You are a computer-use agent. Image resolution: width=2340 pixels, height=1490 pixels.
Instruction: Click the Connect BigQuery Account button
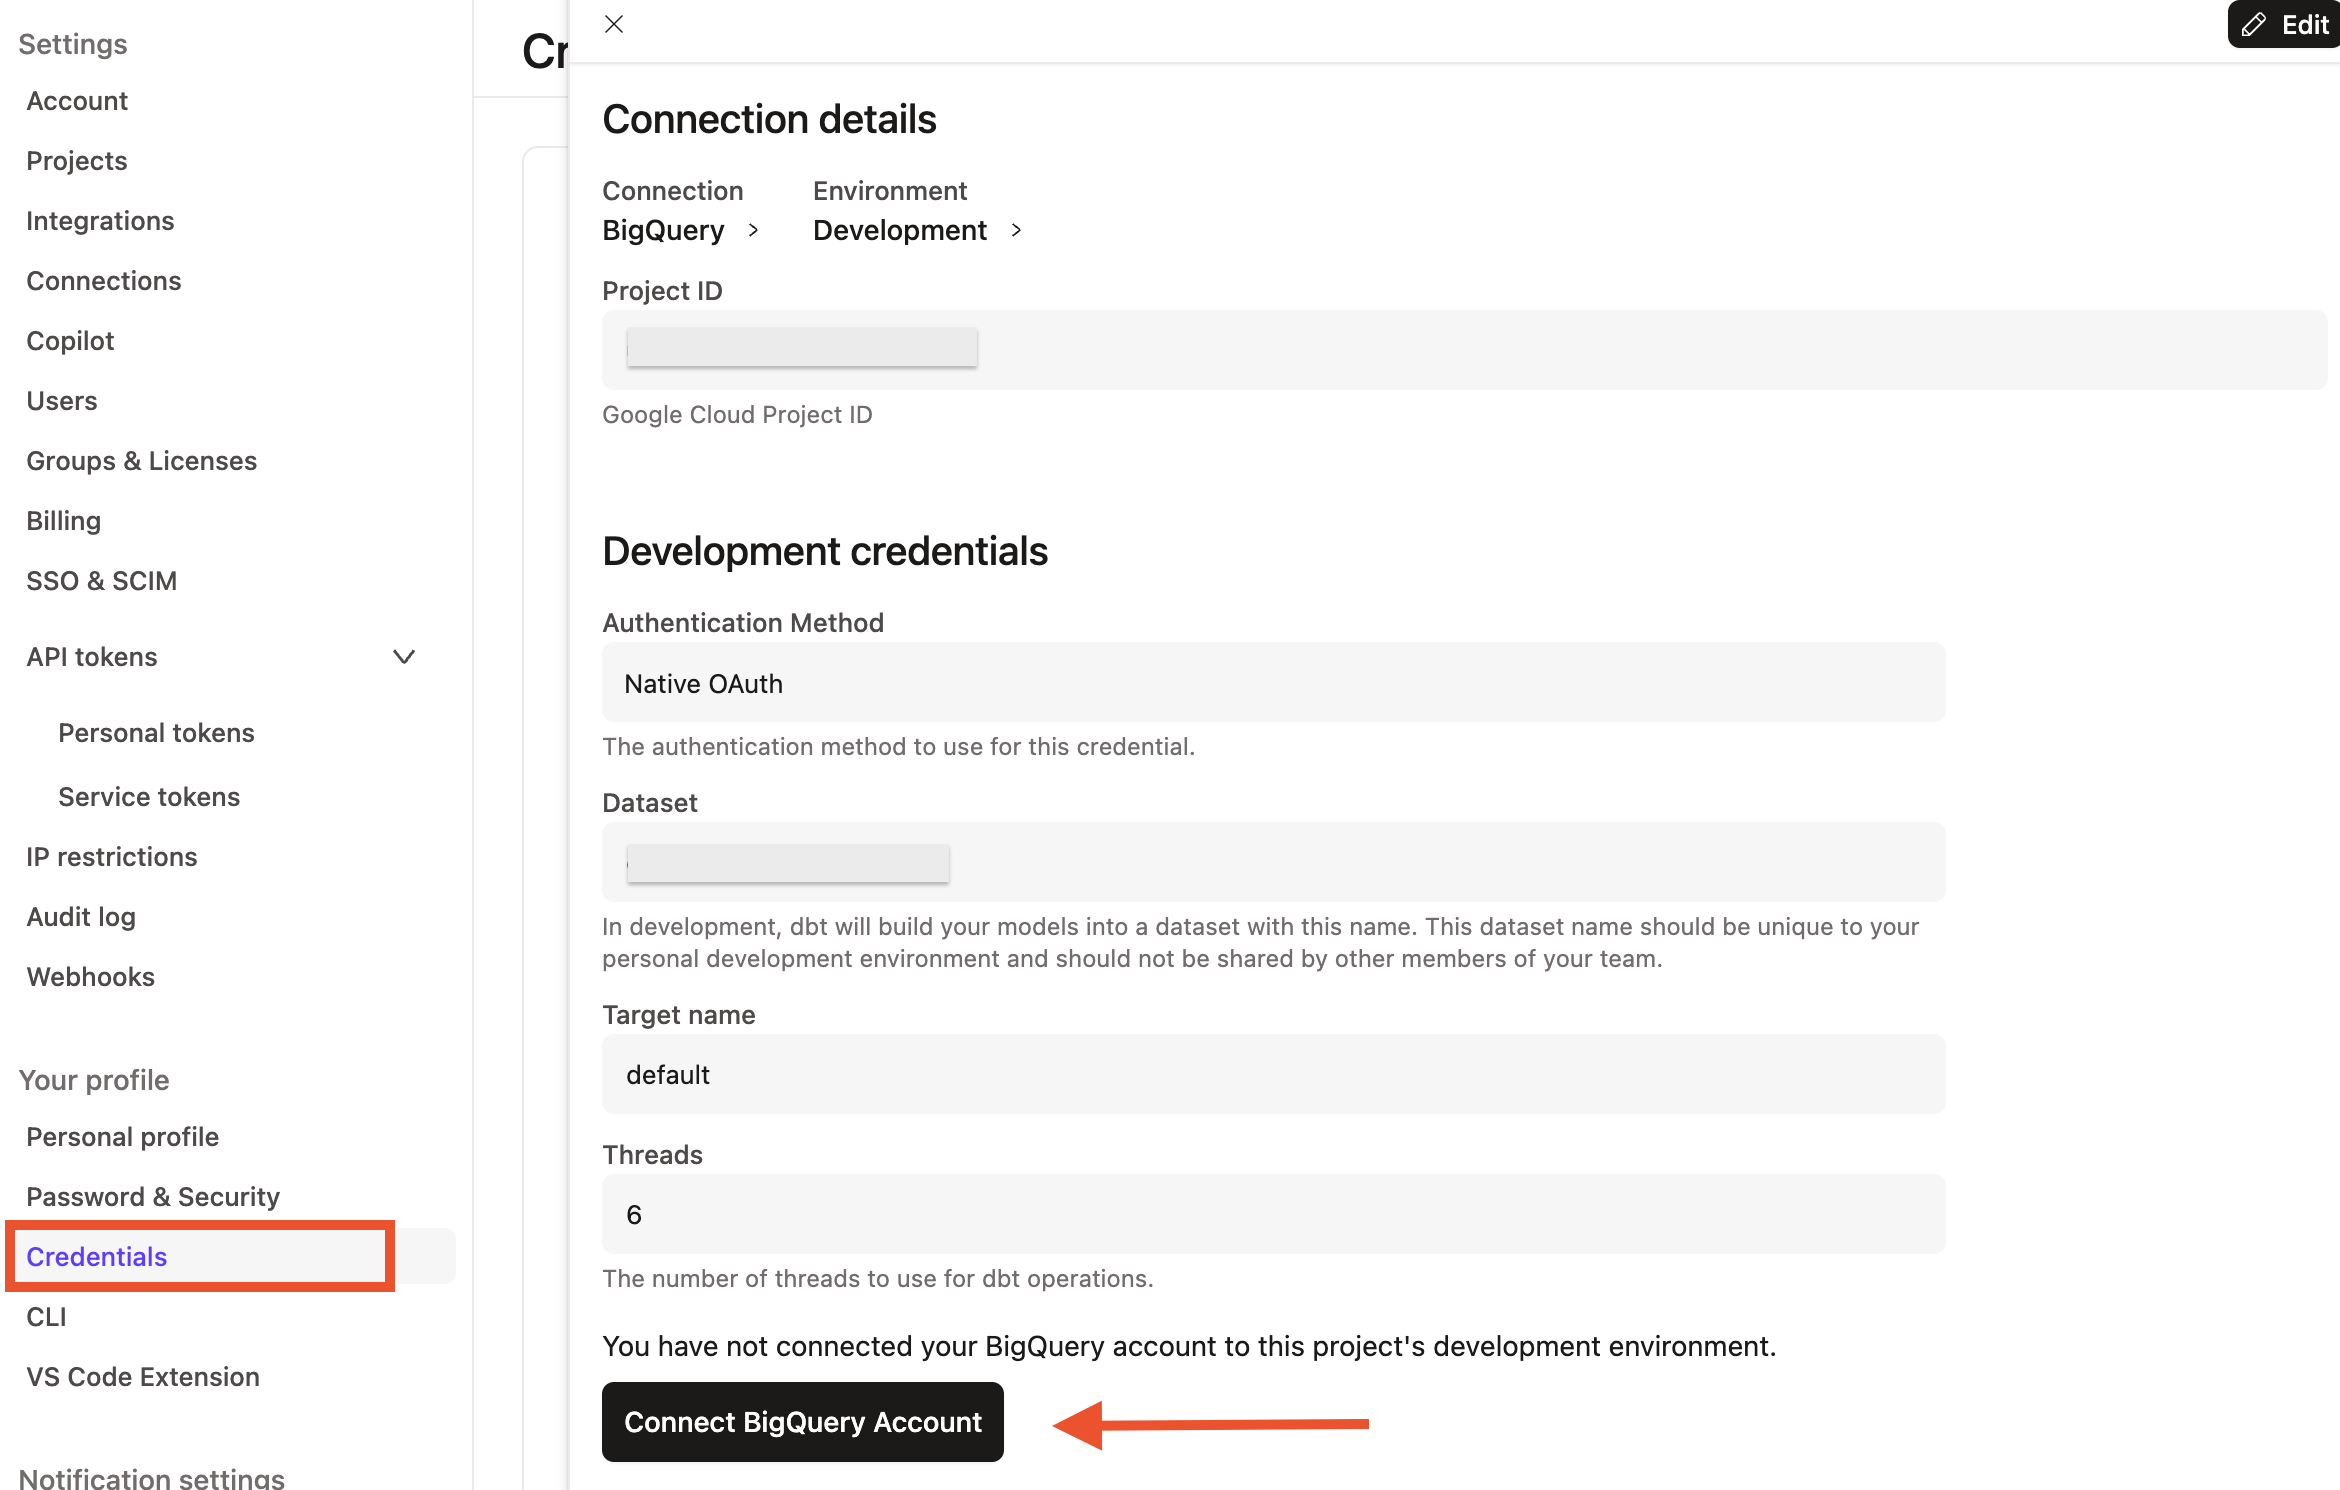[x=802, y=1421]
